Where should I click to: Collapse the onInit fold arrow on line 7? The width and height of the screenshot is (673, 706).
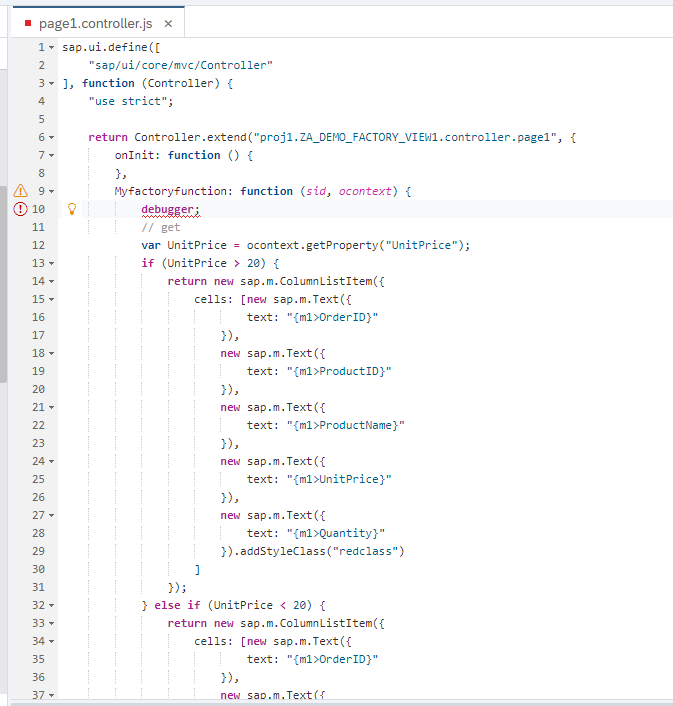pyautogui.click(x=51, y=155)
